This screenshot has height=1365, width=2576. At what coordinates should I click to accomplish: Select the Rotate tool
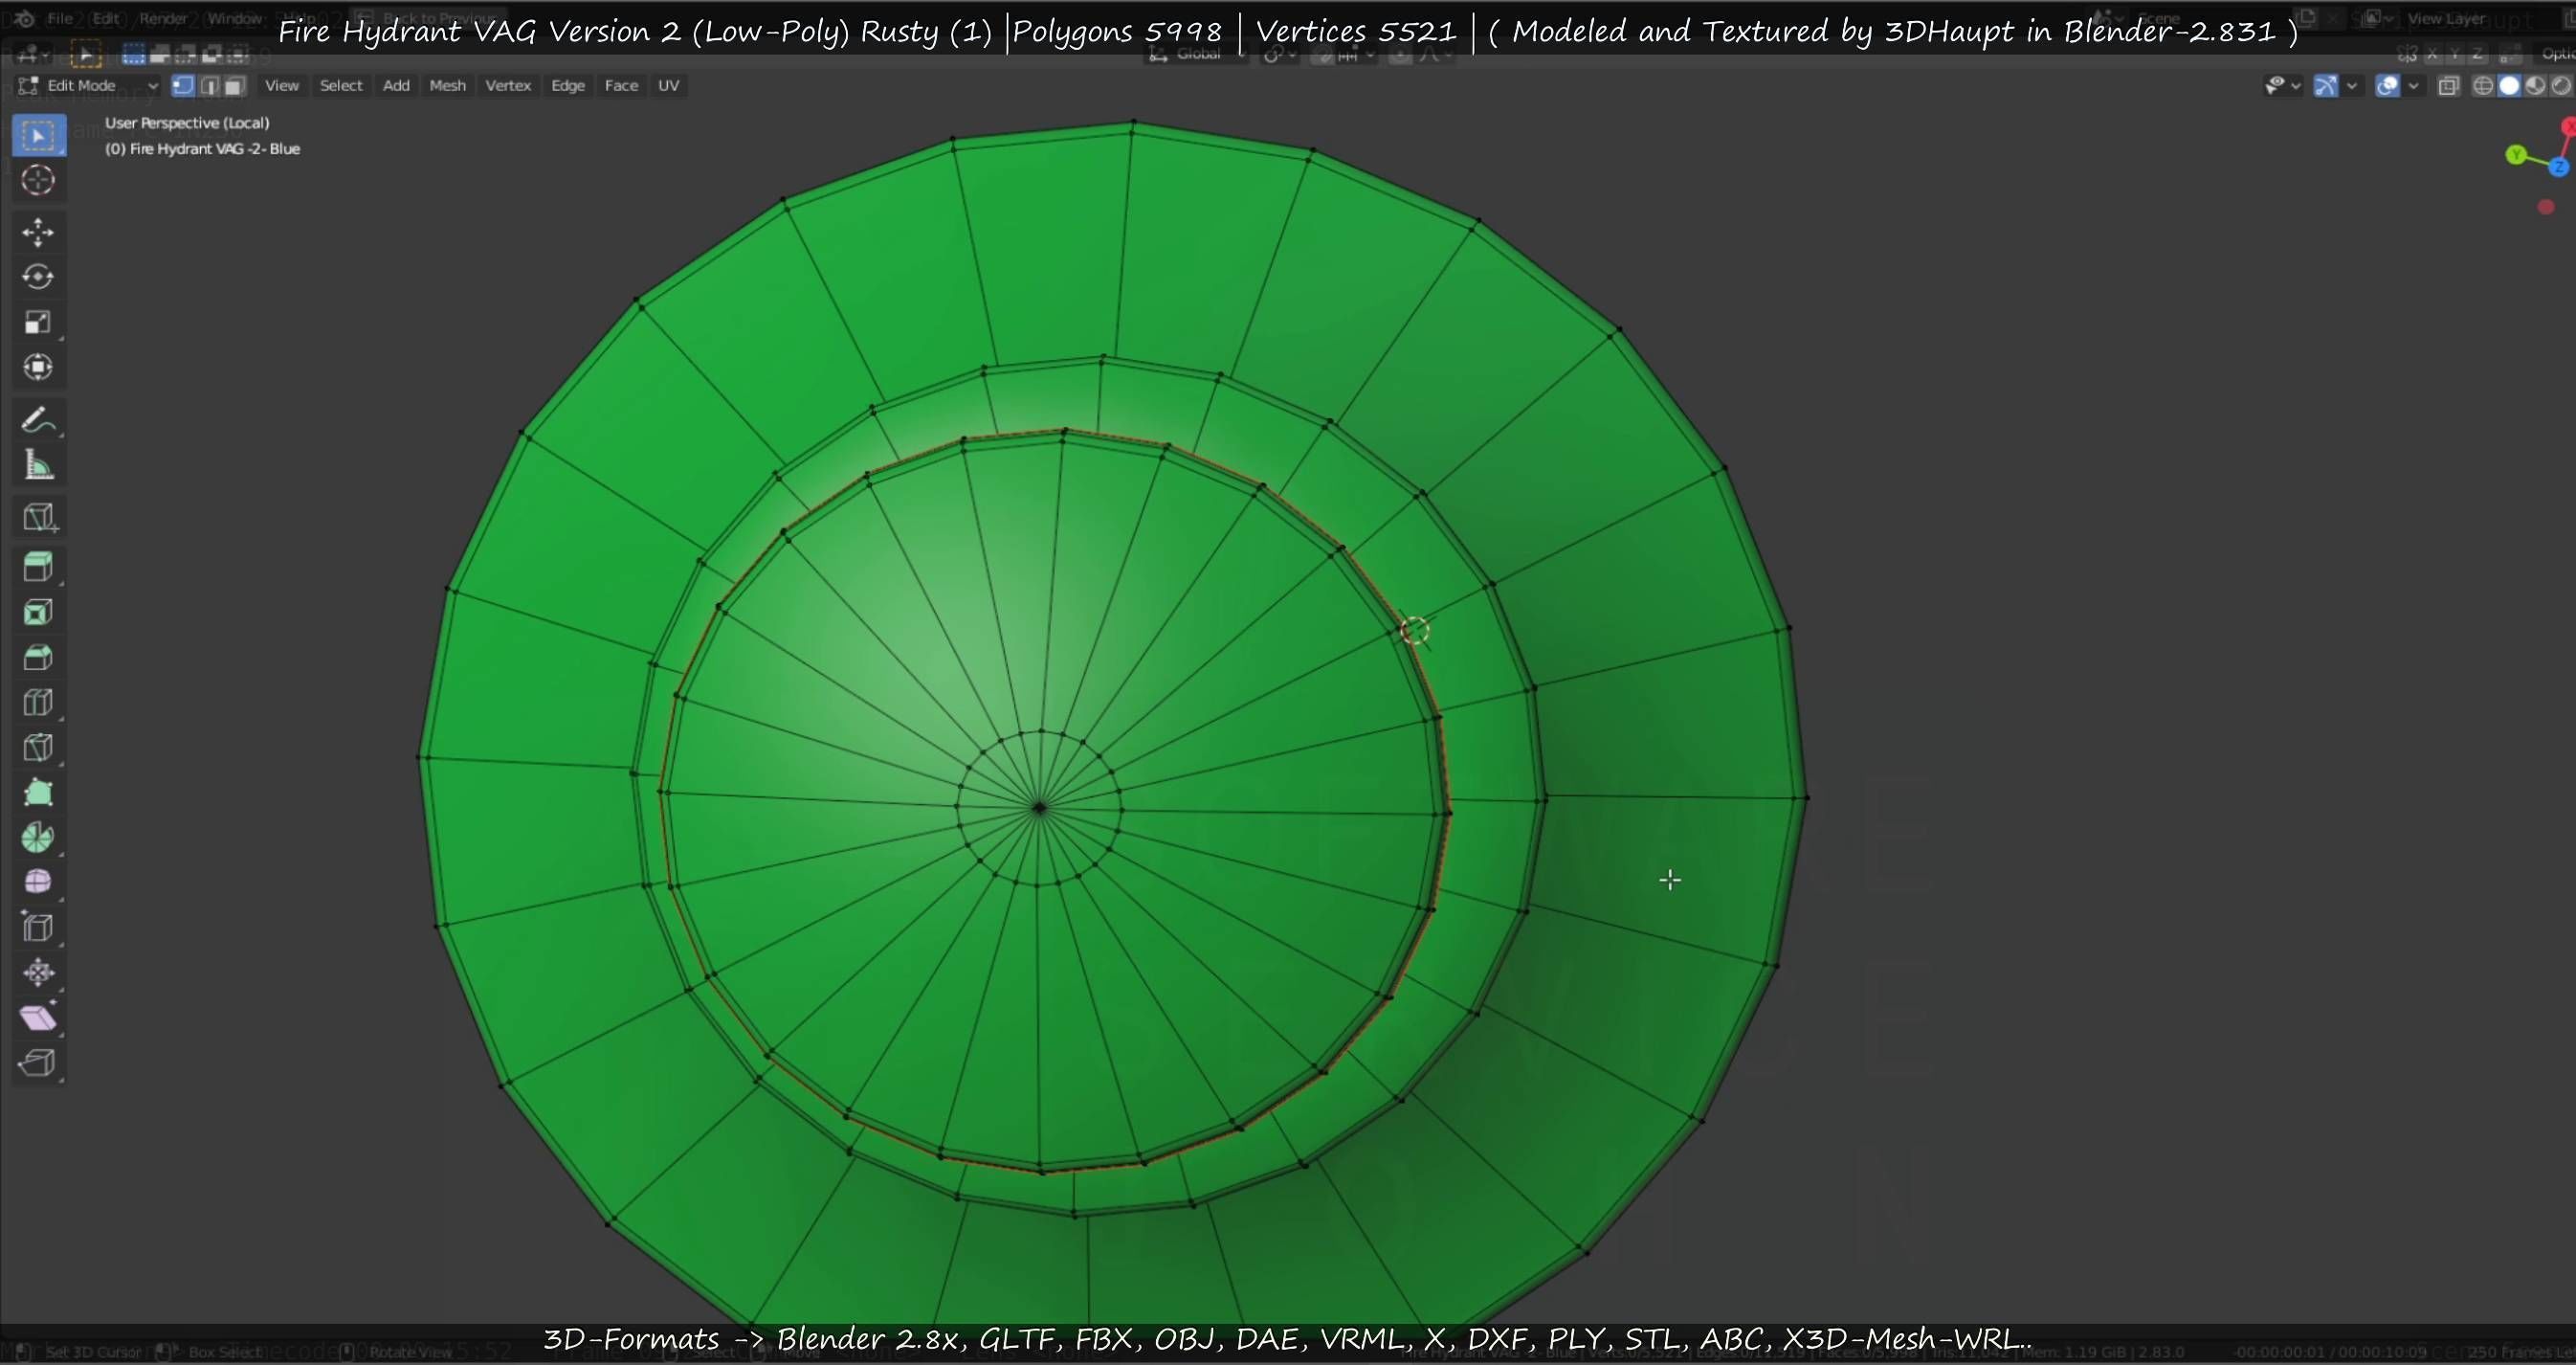38,277
